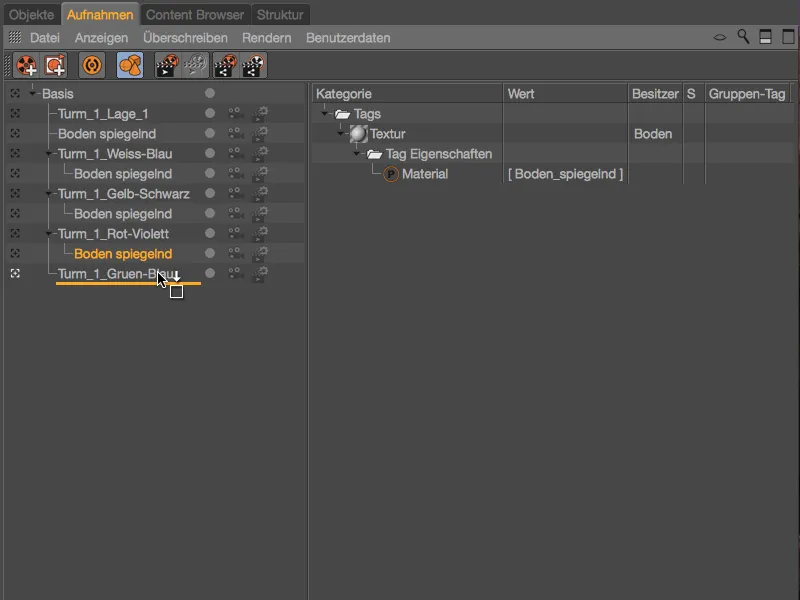Screen dimensions: 800x600
Task: Activate Basis take via its bracket marker
Action: point(15,93)
